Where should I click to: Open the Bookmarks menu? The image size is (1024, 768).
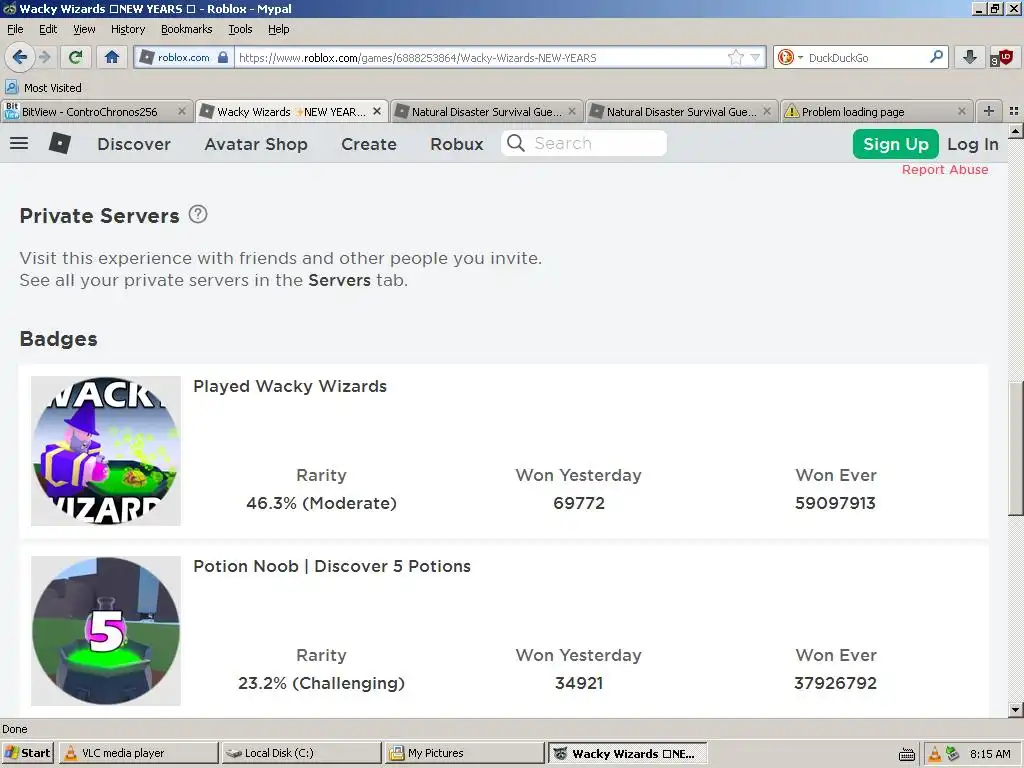pyautogui.click(x=187, y=29)
